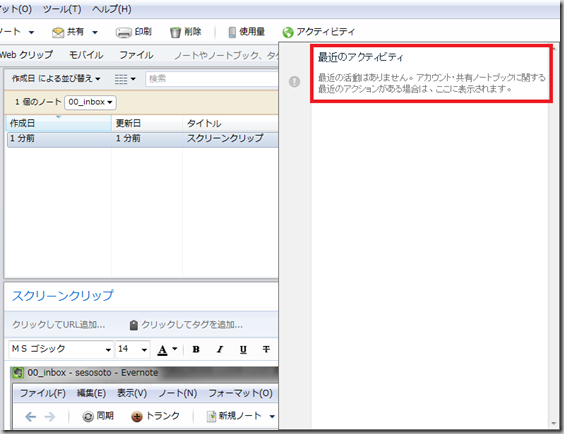The height and width of the screenshot is (434, 564).
Task: Sort by 作成日 column header
Action: tap(59, 123)
